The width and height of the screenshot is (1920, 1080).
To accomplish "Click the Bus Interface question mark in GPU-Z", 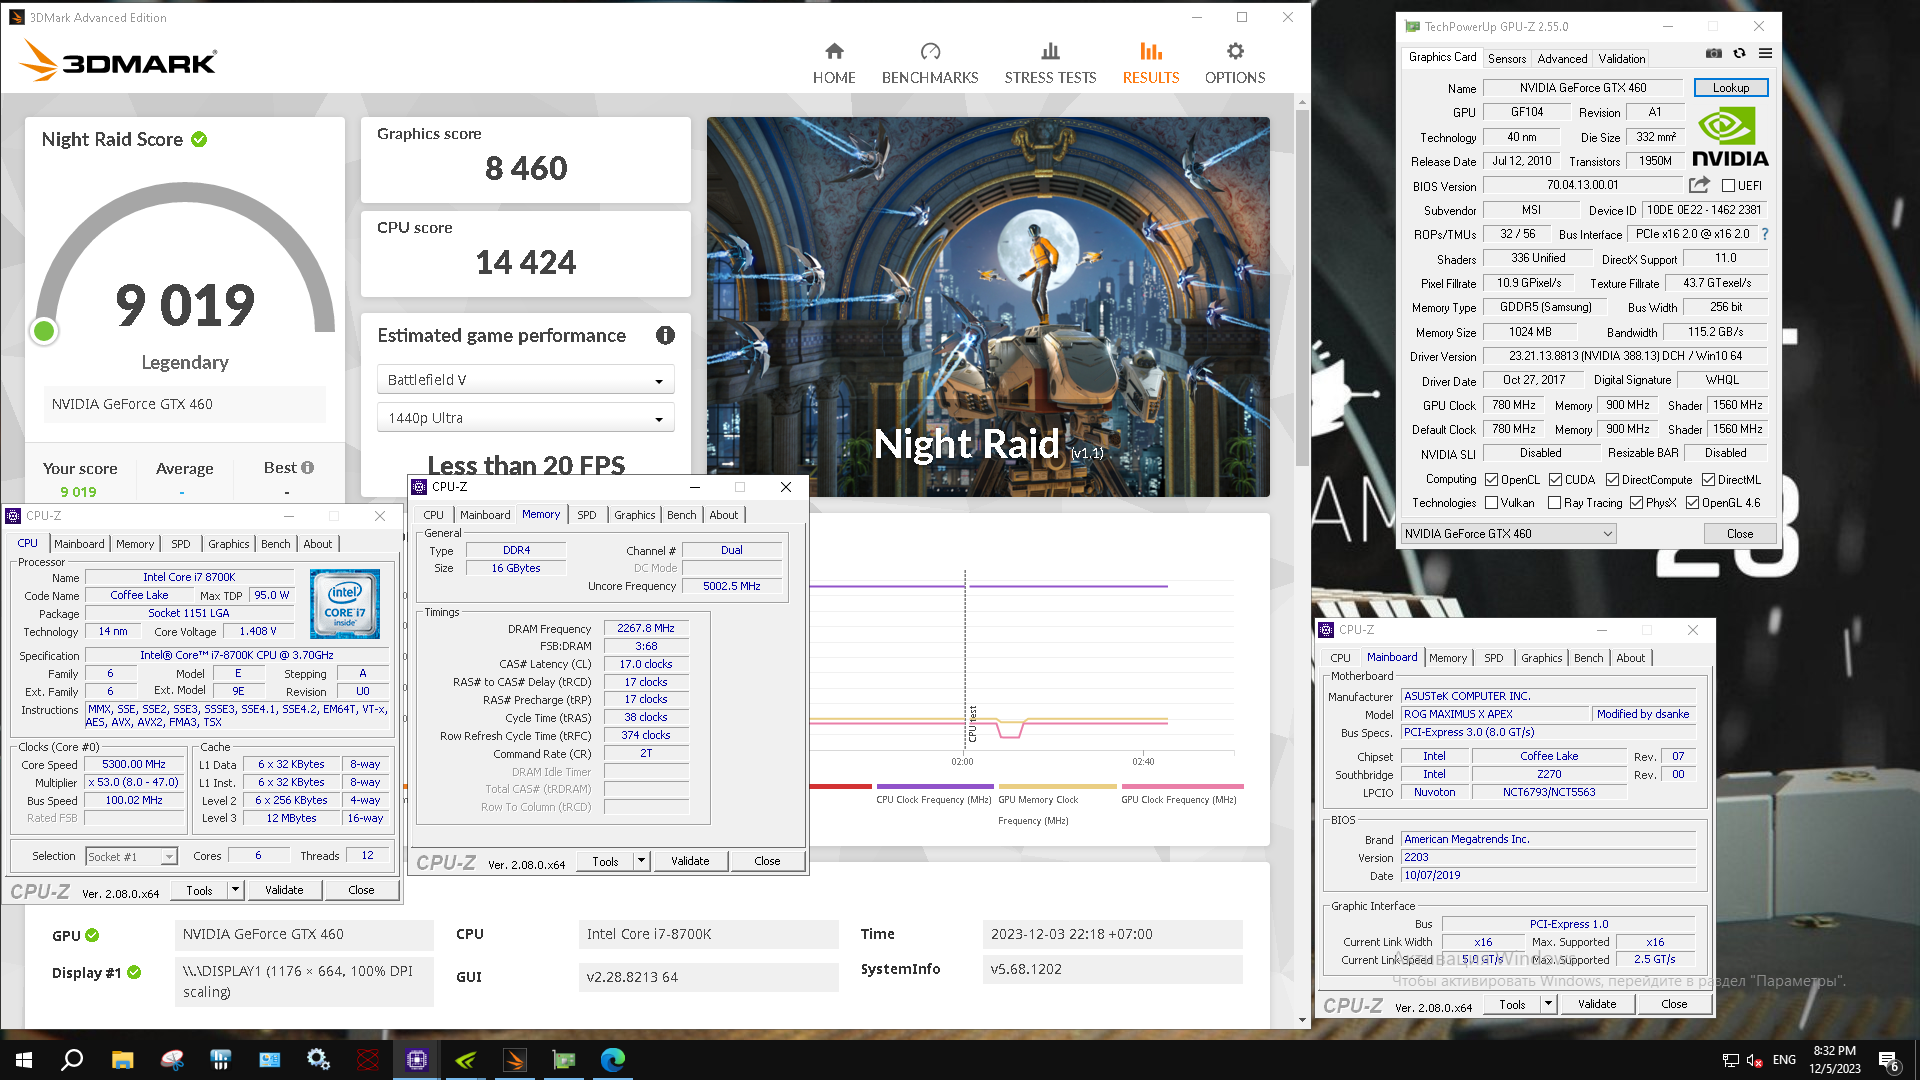I will pos(1765,234).
